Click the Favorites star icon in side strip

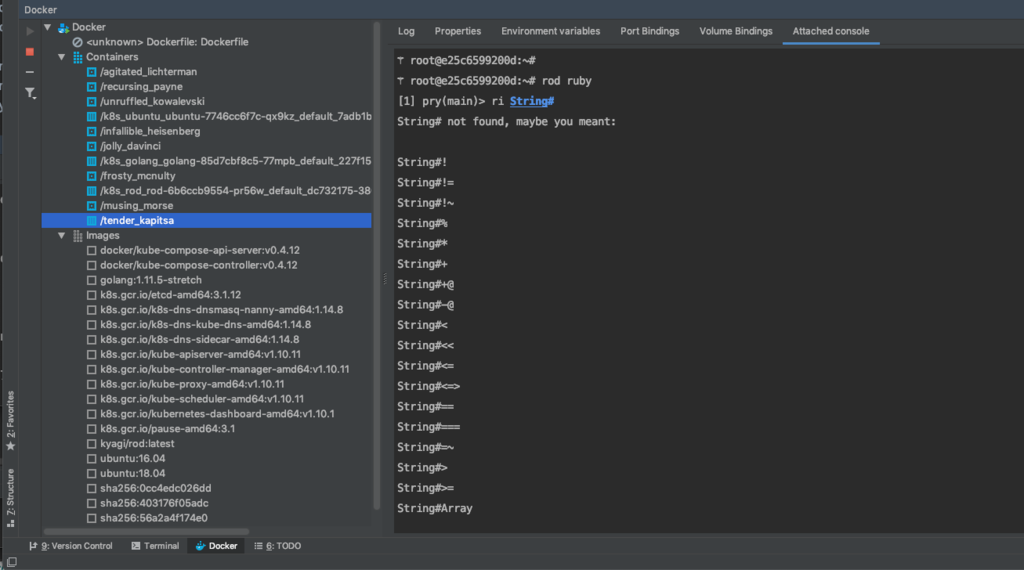coord(10,447)
